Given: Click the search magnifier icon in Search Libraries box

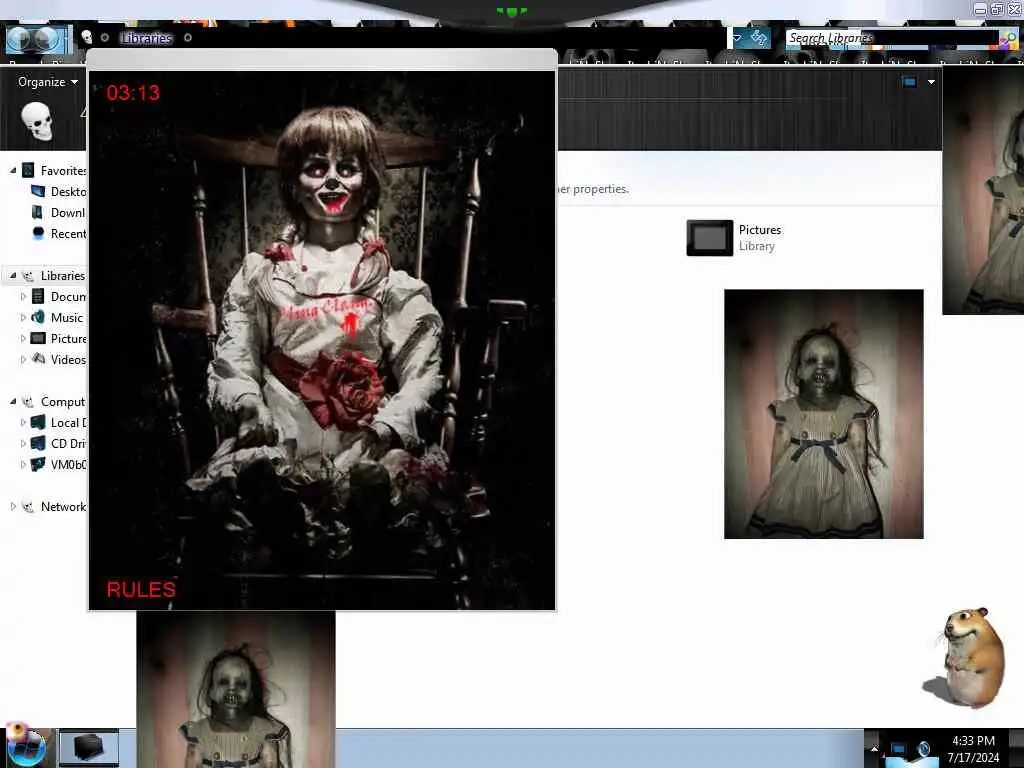Looking at the screenshot, I should click(x=1010, y=39).
